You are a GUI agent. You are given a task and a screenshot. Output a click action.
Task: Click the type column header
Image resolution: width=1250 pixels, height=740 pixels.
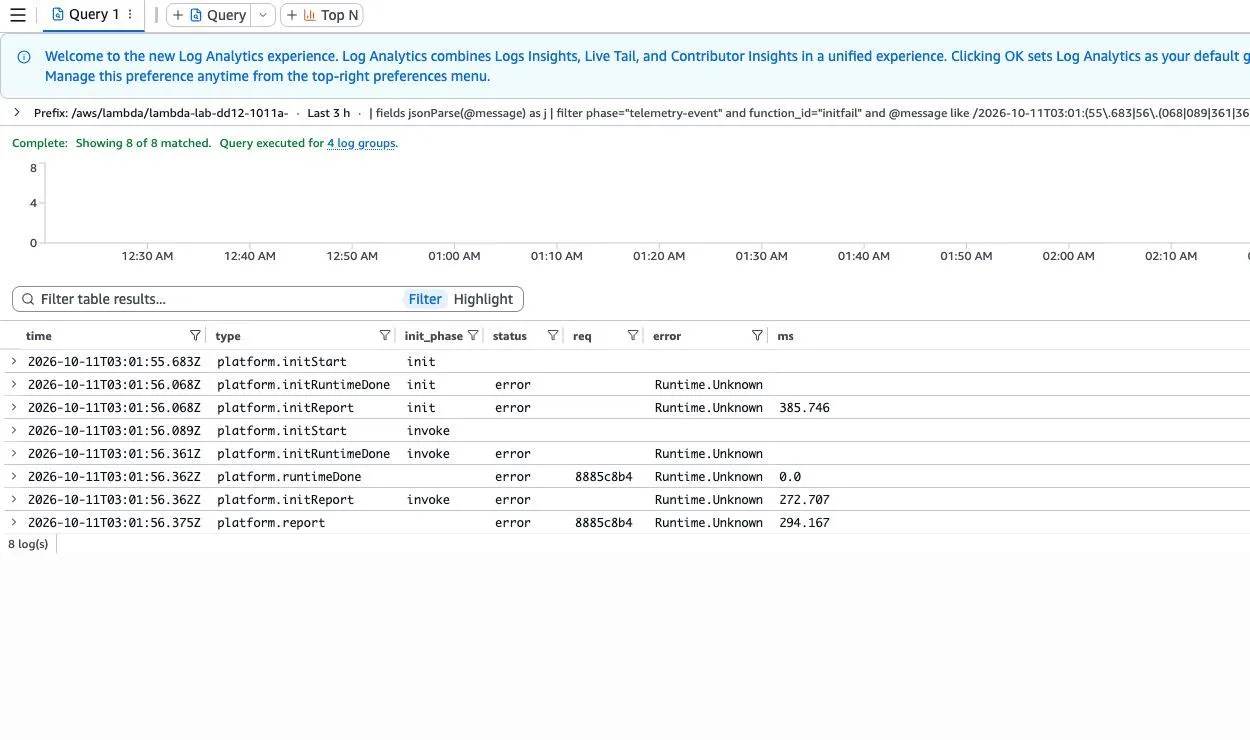[228, 336]
